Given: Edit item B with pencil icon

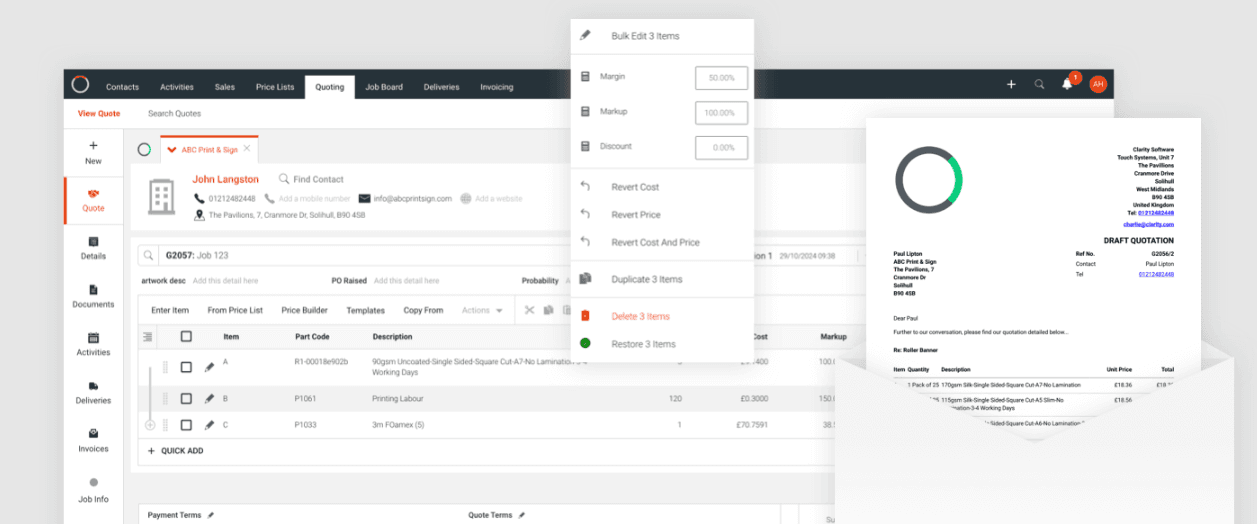Looking at the screenshot, I should coord(209,398).
